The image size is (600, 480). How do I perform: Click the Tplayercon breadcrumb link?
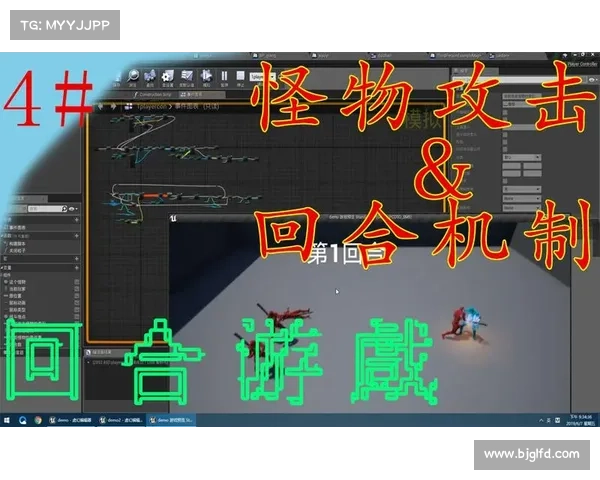click(152, 106)
